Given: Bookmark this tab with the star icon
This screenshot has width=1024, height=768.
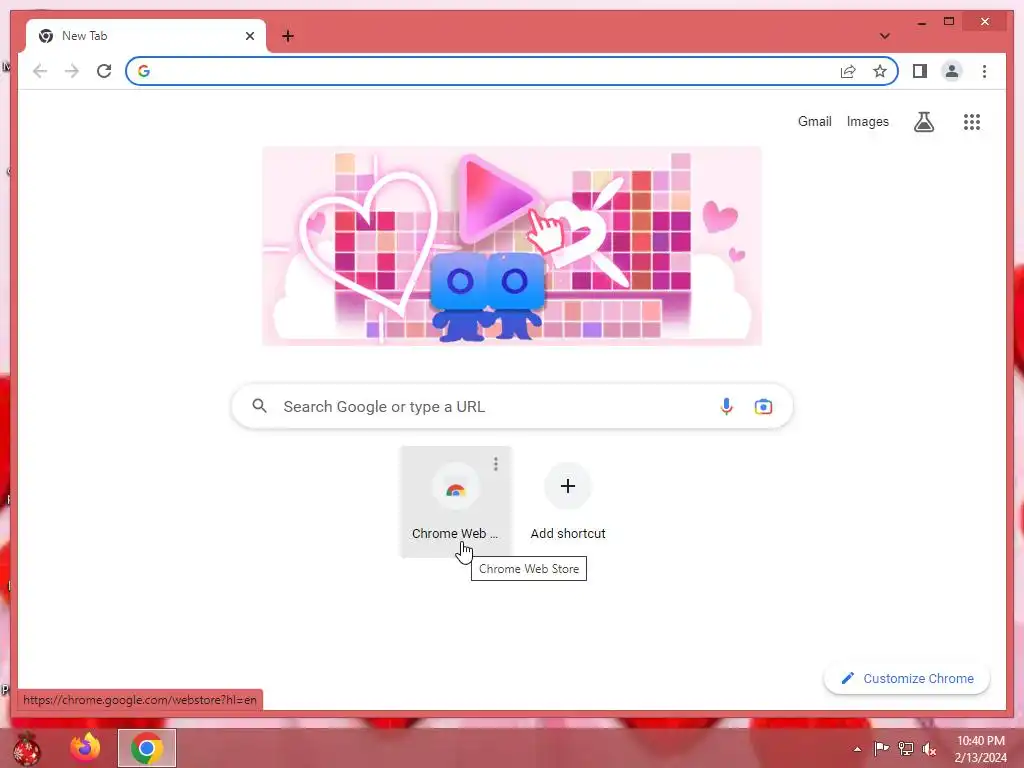Looking at the screenshot, I should coord(880,71).
